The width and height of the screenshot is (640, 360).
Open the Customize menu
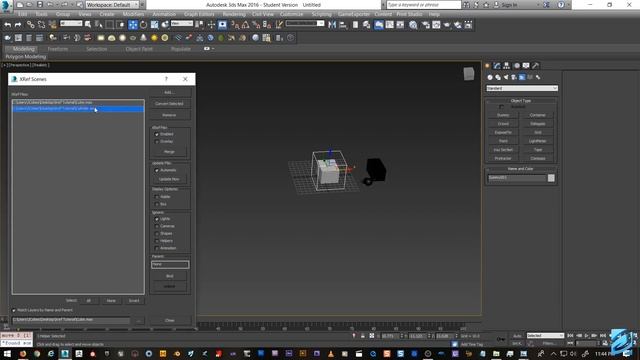(292, 14)
